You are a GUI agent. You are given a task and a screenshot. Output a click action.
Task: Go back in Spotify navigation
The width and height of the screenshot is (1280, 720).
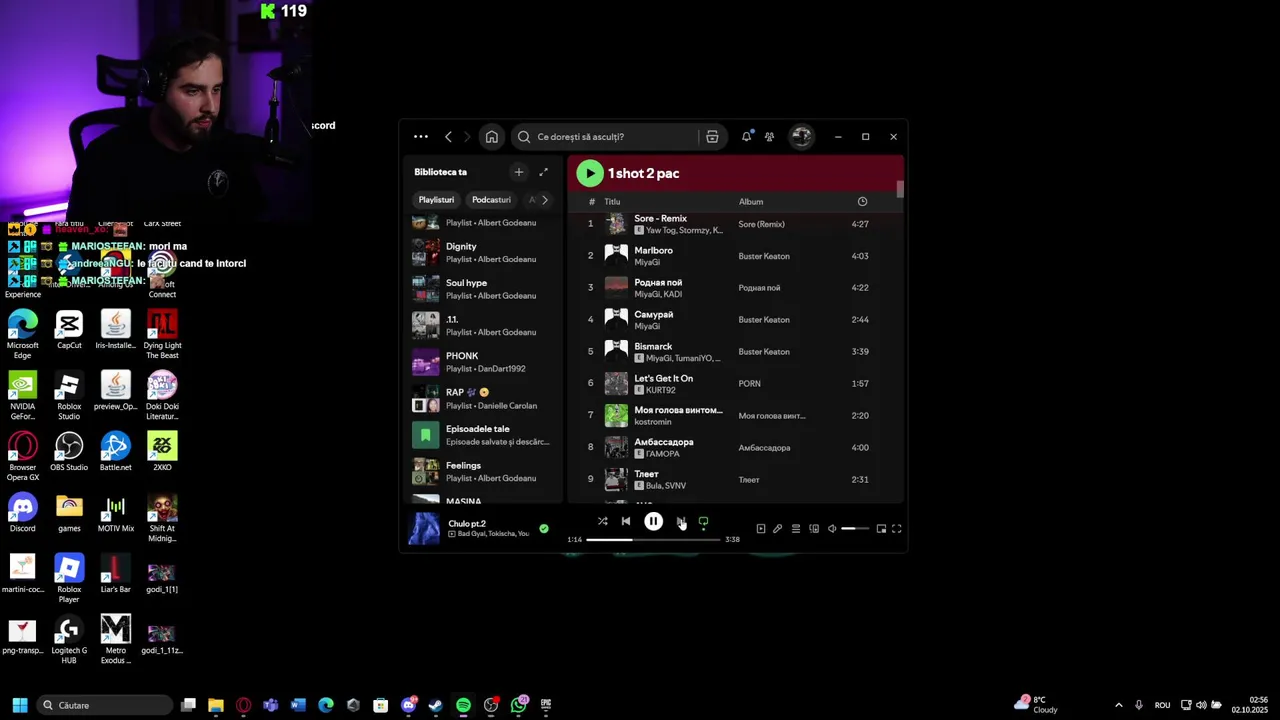point(448,137)
